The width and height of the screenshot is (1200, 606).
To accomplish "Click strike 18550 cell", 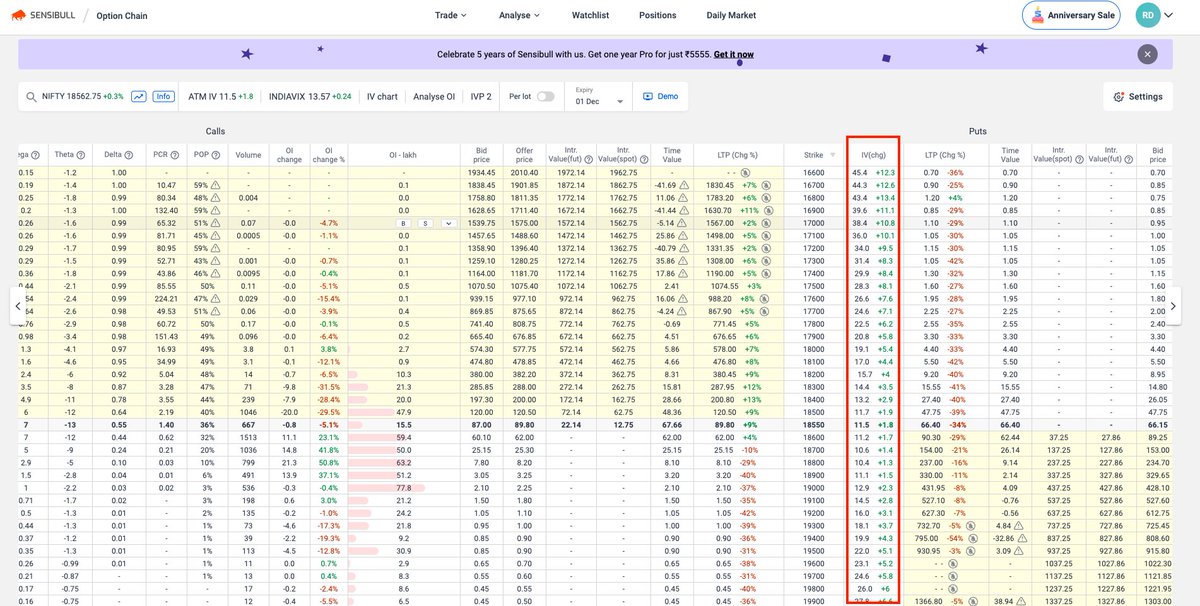I will click(812, 424).
